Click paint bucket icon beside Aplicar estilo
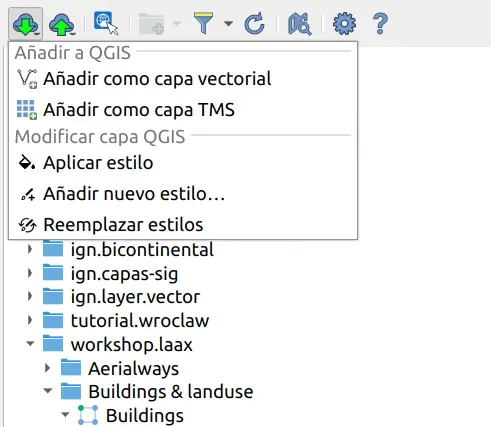The width and height of the screenshot is (491, 427). coord(27,162)
